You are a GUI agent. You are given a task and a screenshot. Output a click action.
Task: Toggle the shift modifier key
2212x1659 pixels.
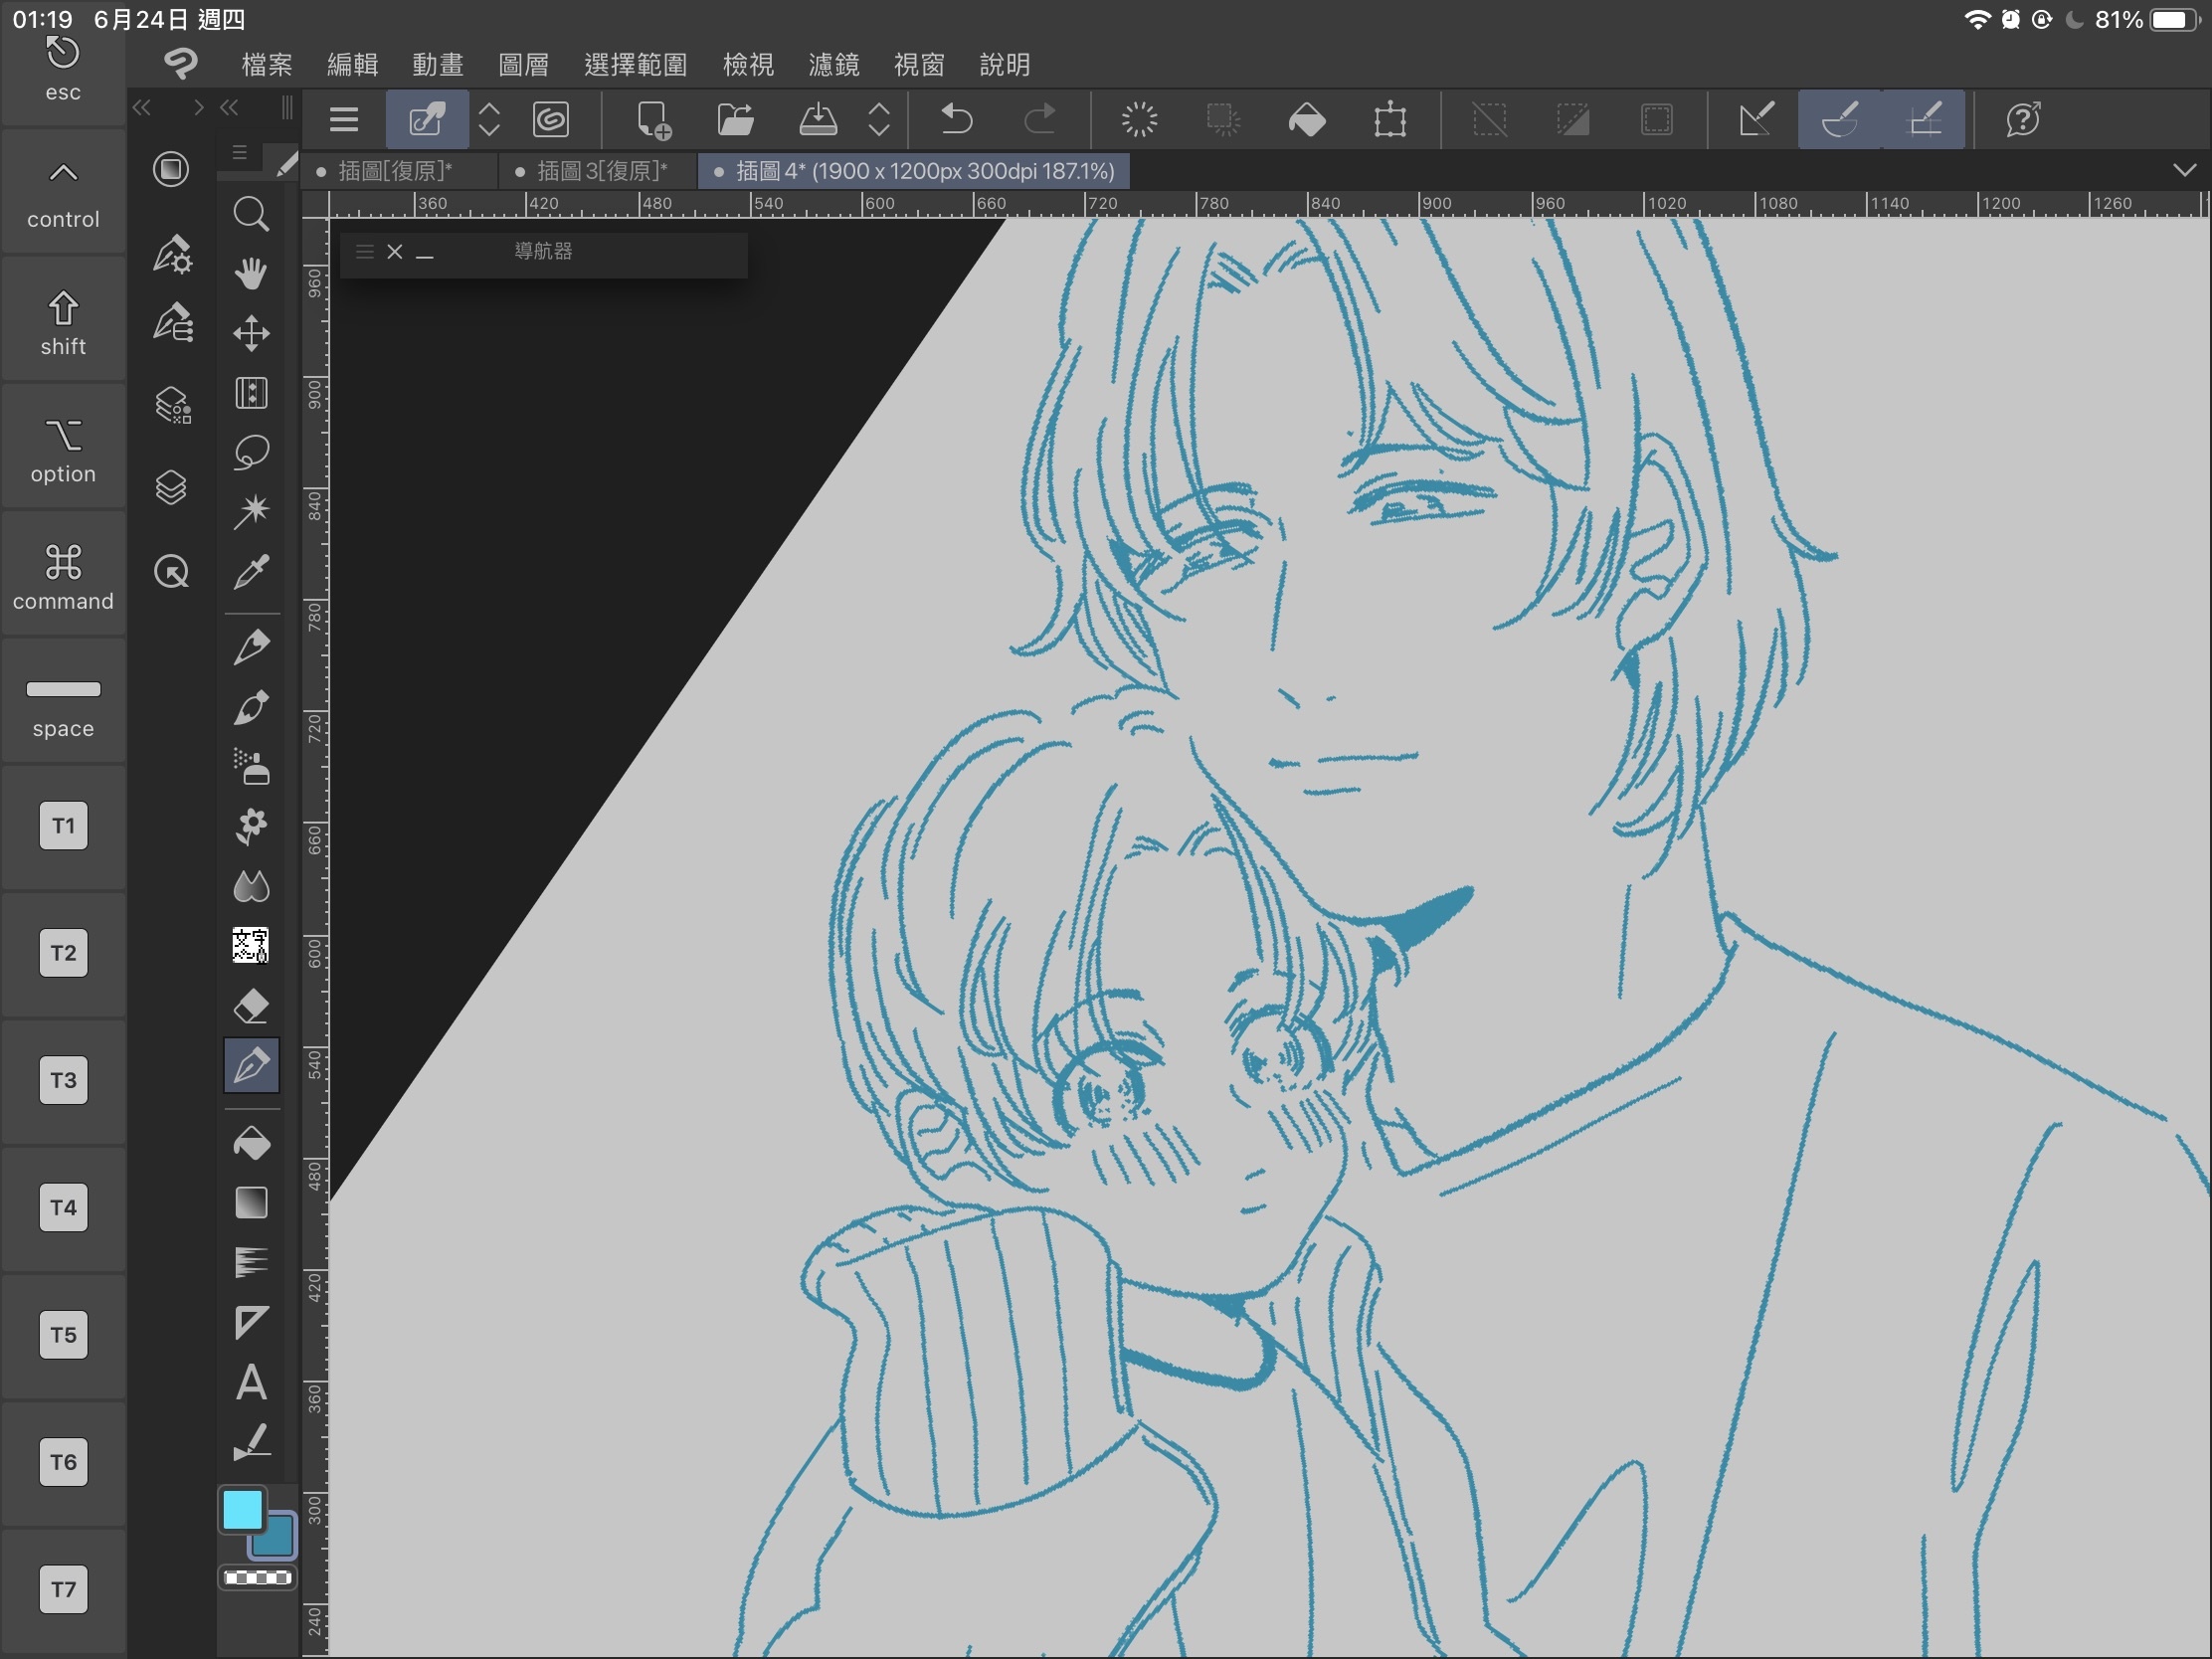pos(63,321)
